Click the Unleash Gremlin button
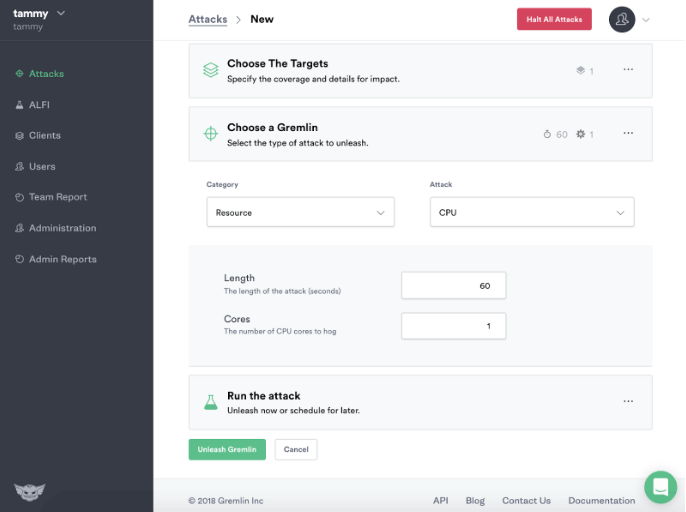The height and width of the screenshot is (512, 686). pyautogui.click(x=227, y=449)
